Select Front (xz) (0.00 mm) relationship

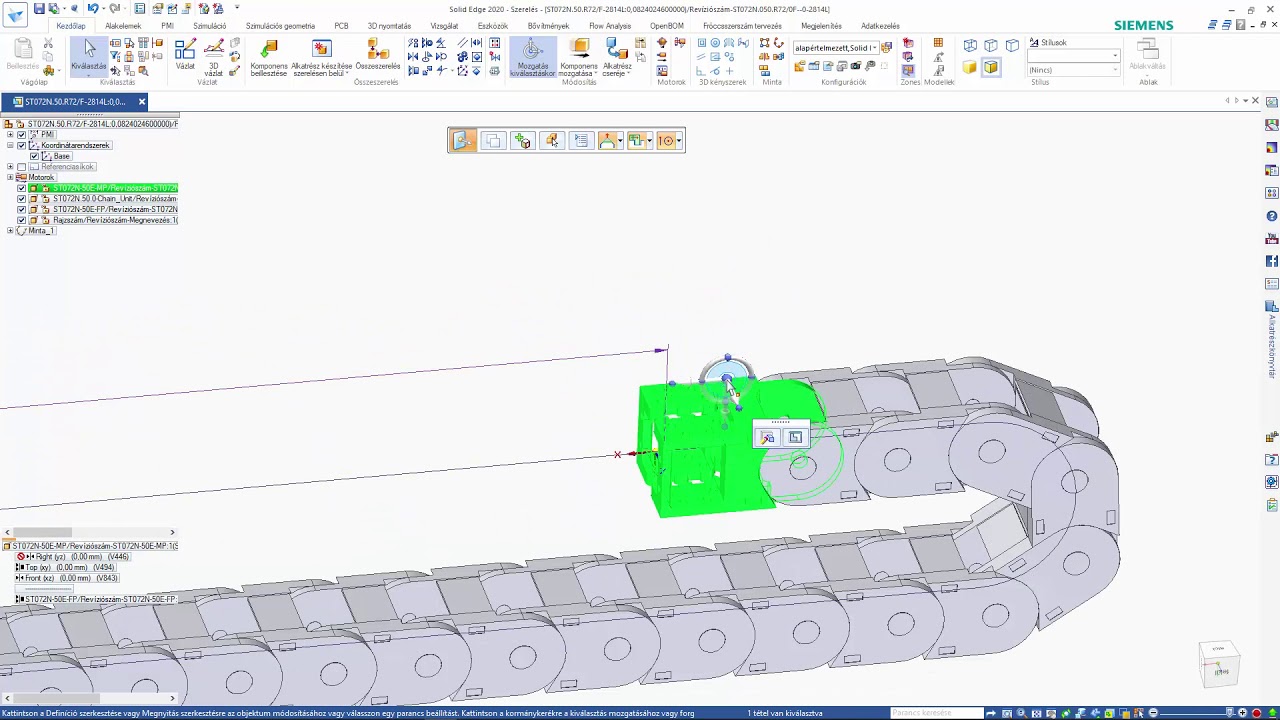coord(68,578)
